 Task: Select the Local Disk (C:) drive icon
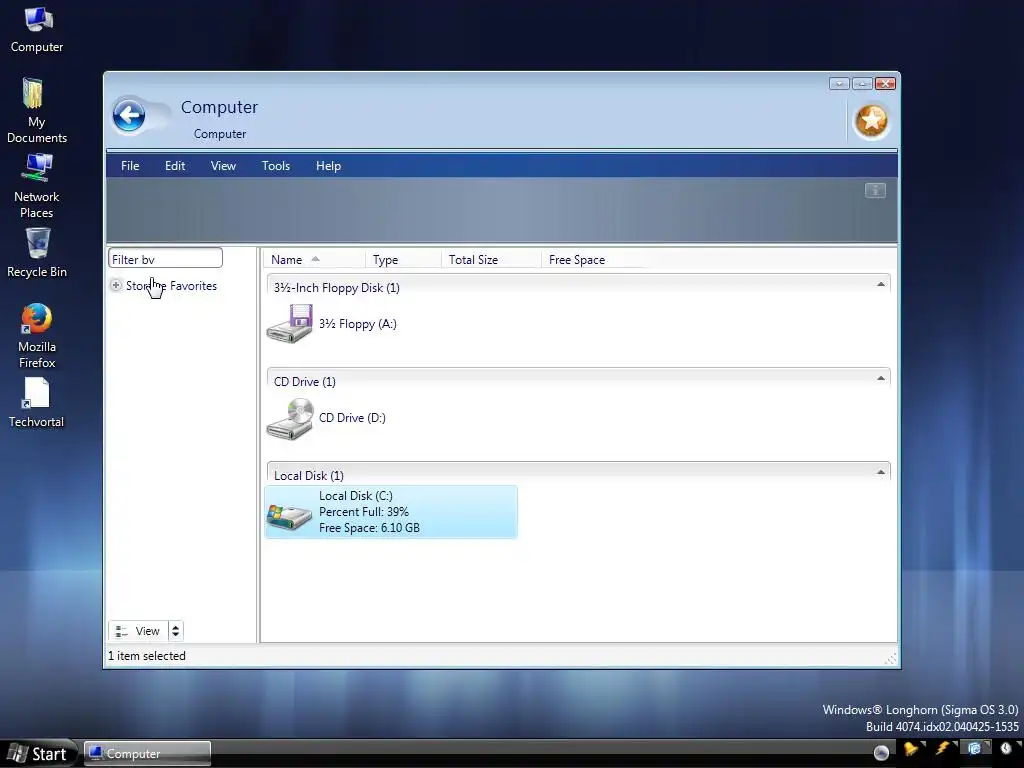[289, 517]
